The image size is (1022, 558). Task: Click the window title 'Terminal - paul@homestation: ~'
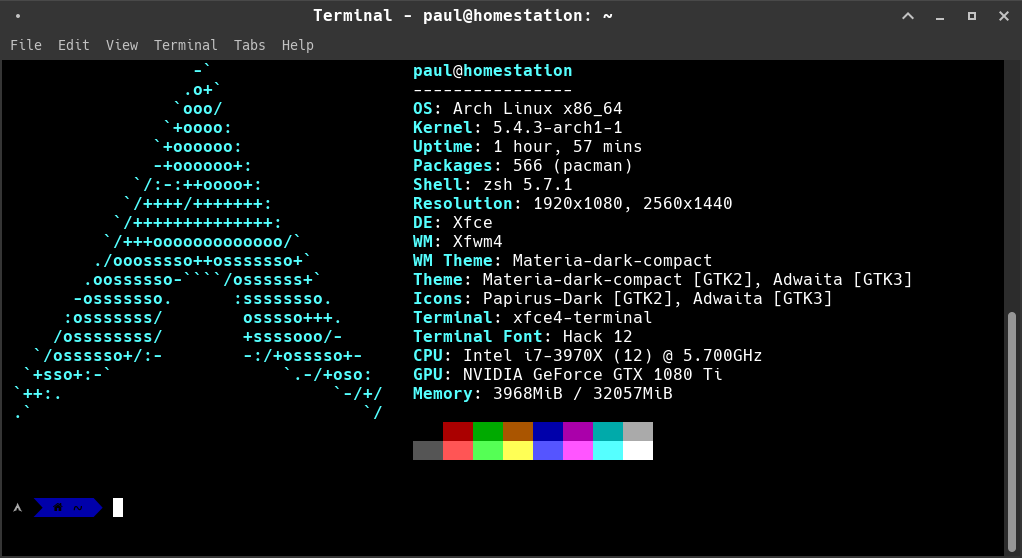pos(463,16)
